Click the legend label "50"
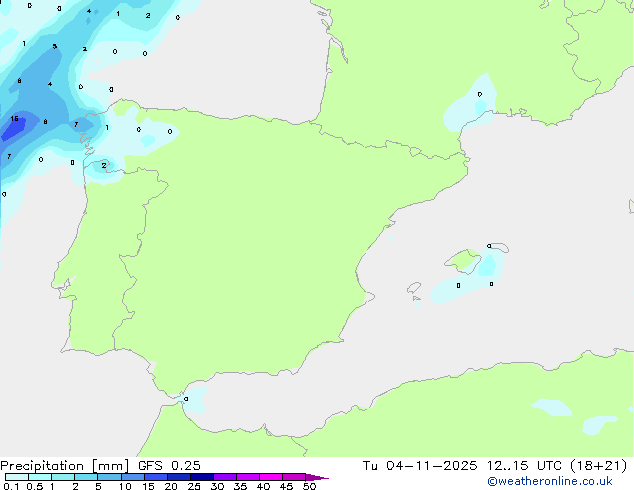Screen dimensions: 634x490 pyautogui.click(x=309, y=486)
